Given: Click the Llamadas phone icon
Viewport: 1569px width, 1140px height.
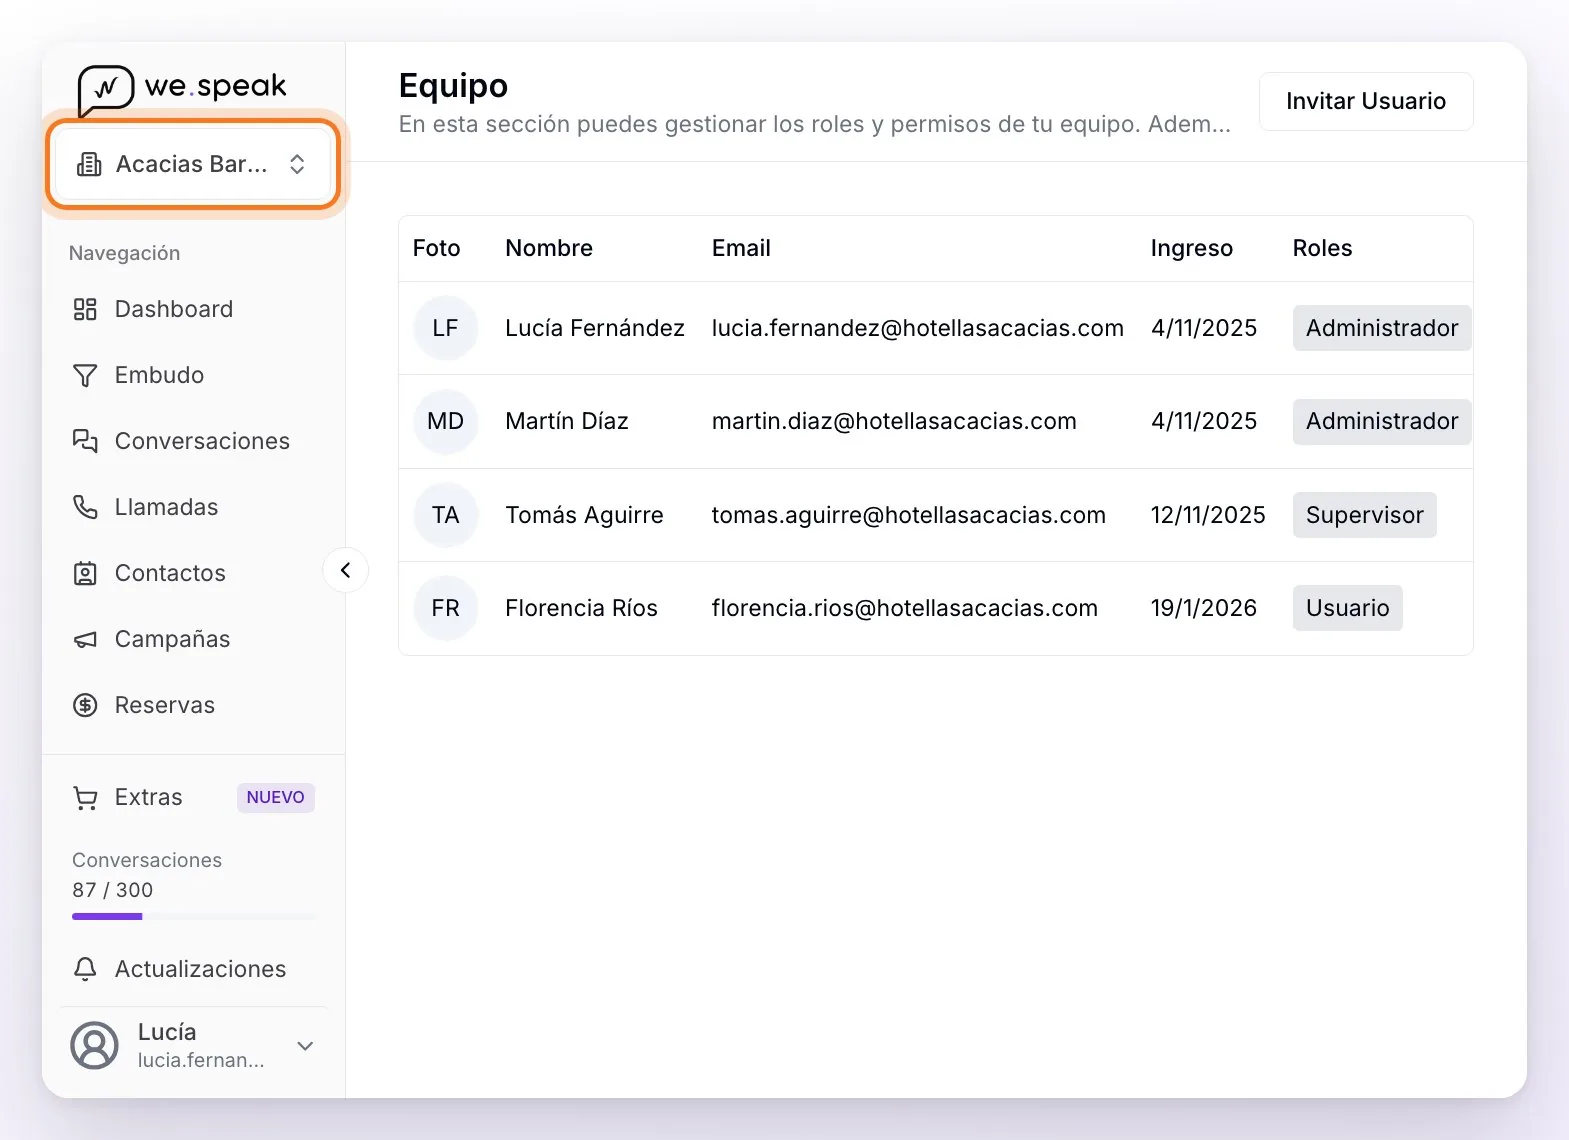Looking at the screenshot, I should [x=85, y=507].
